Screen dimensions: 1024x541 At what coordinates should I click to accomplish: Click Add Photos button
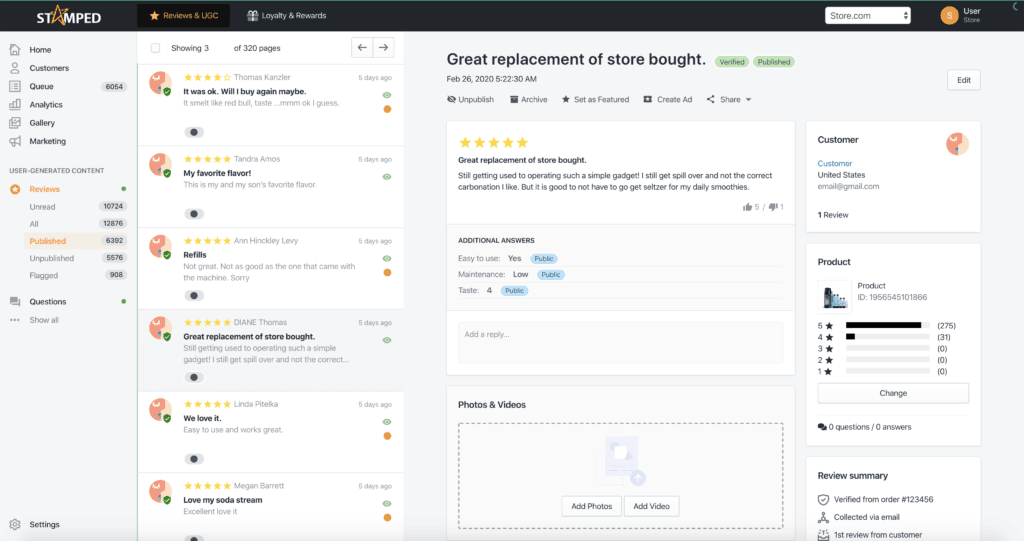(592, 506)
